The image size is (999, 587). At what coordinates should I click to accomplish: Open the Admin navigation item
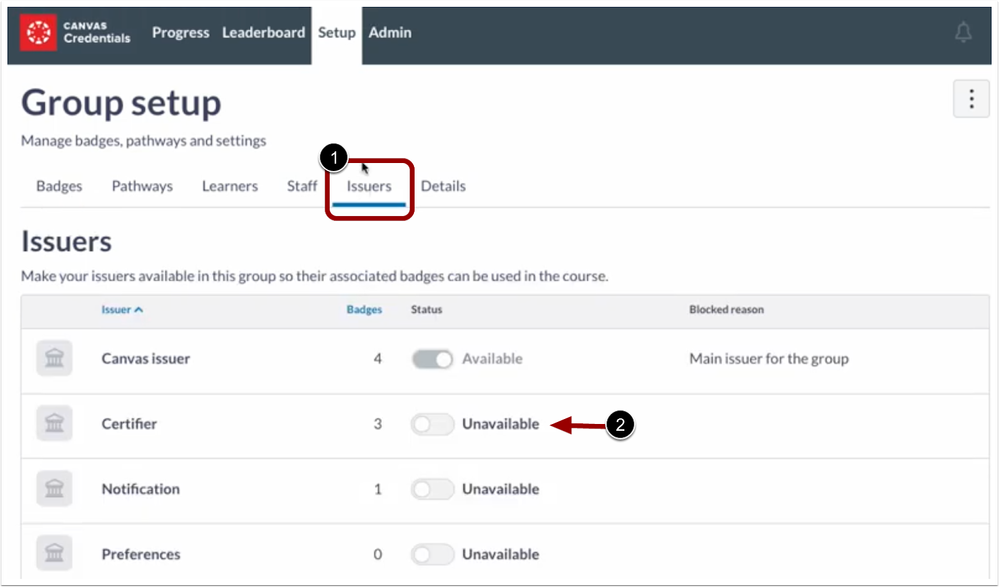[x=390, y=33]
